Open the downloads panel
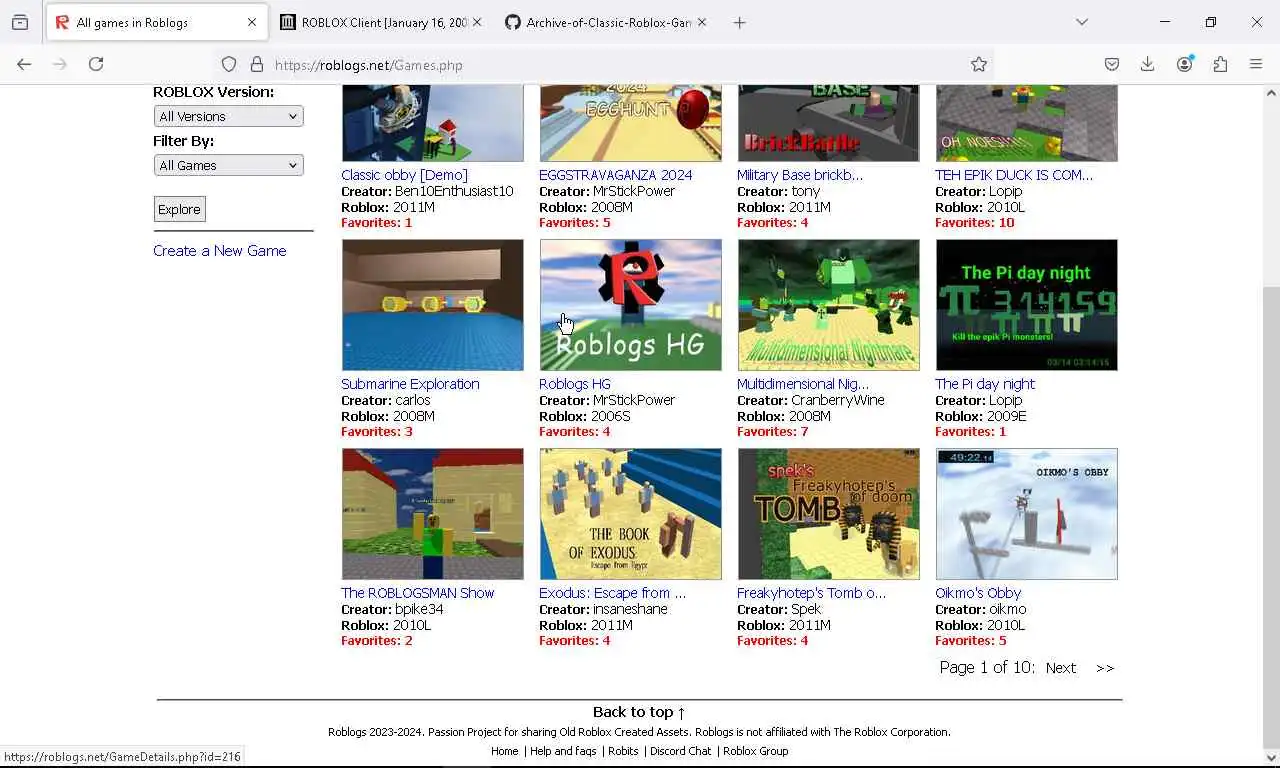This screenshot has height=768, width=1280. click(1148, 65)
